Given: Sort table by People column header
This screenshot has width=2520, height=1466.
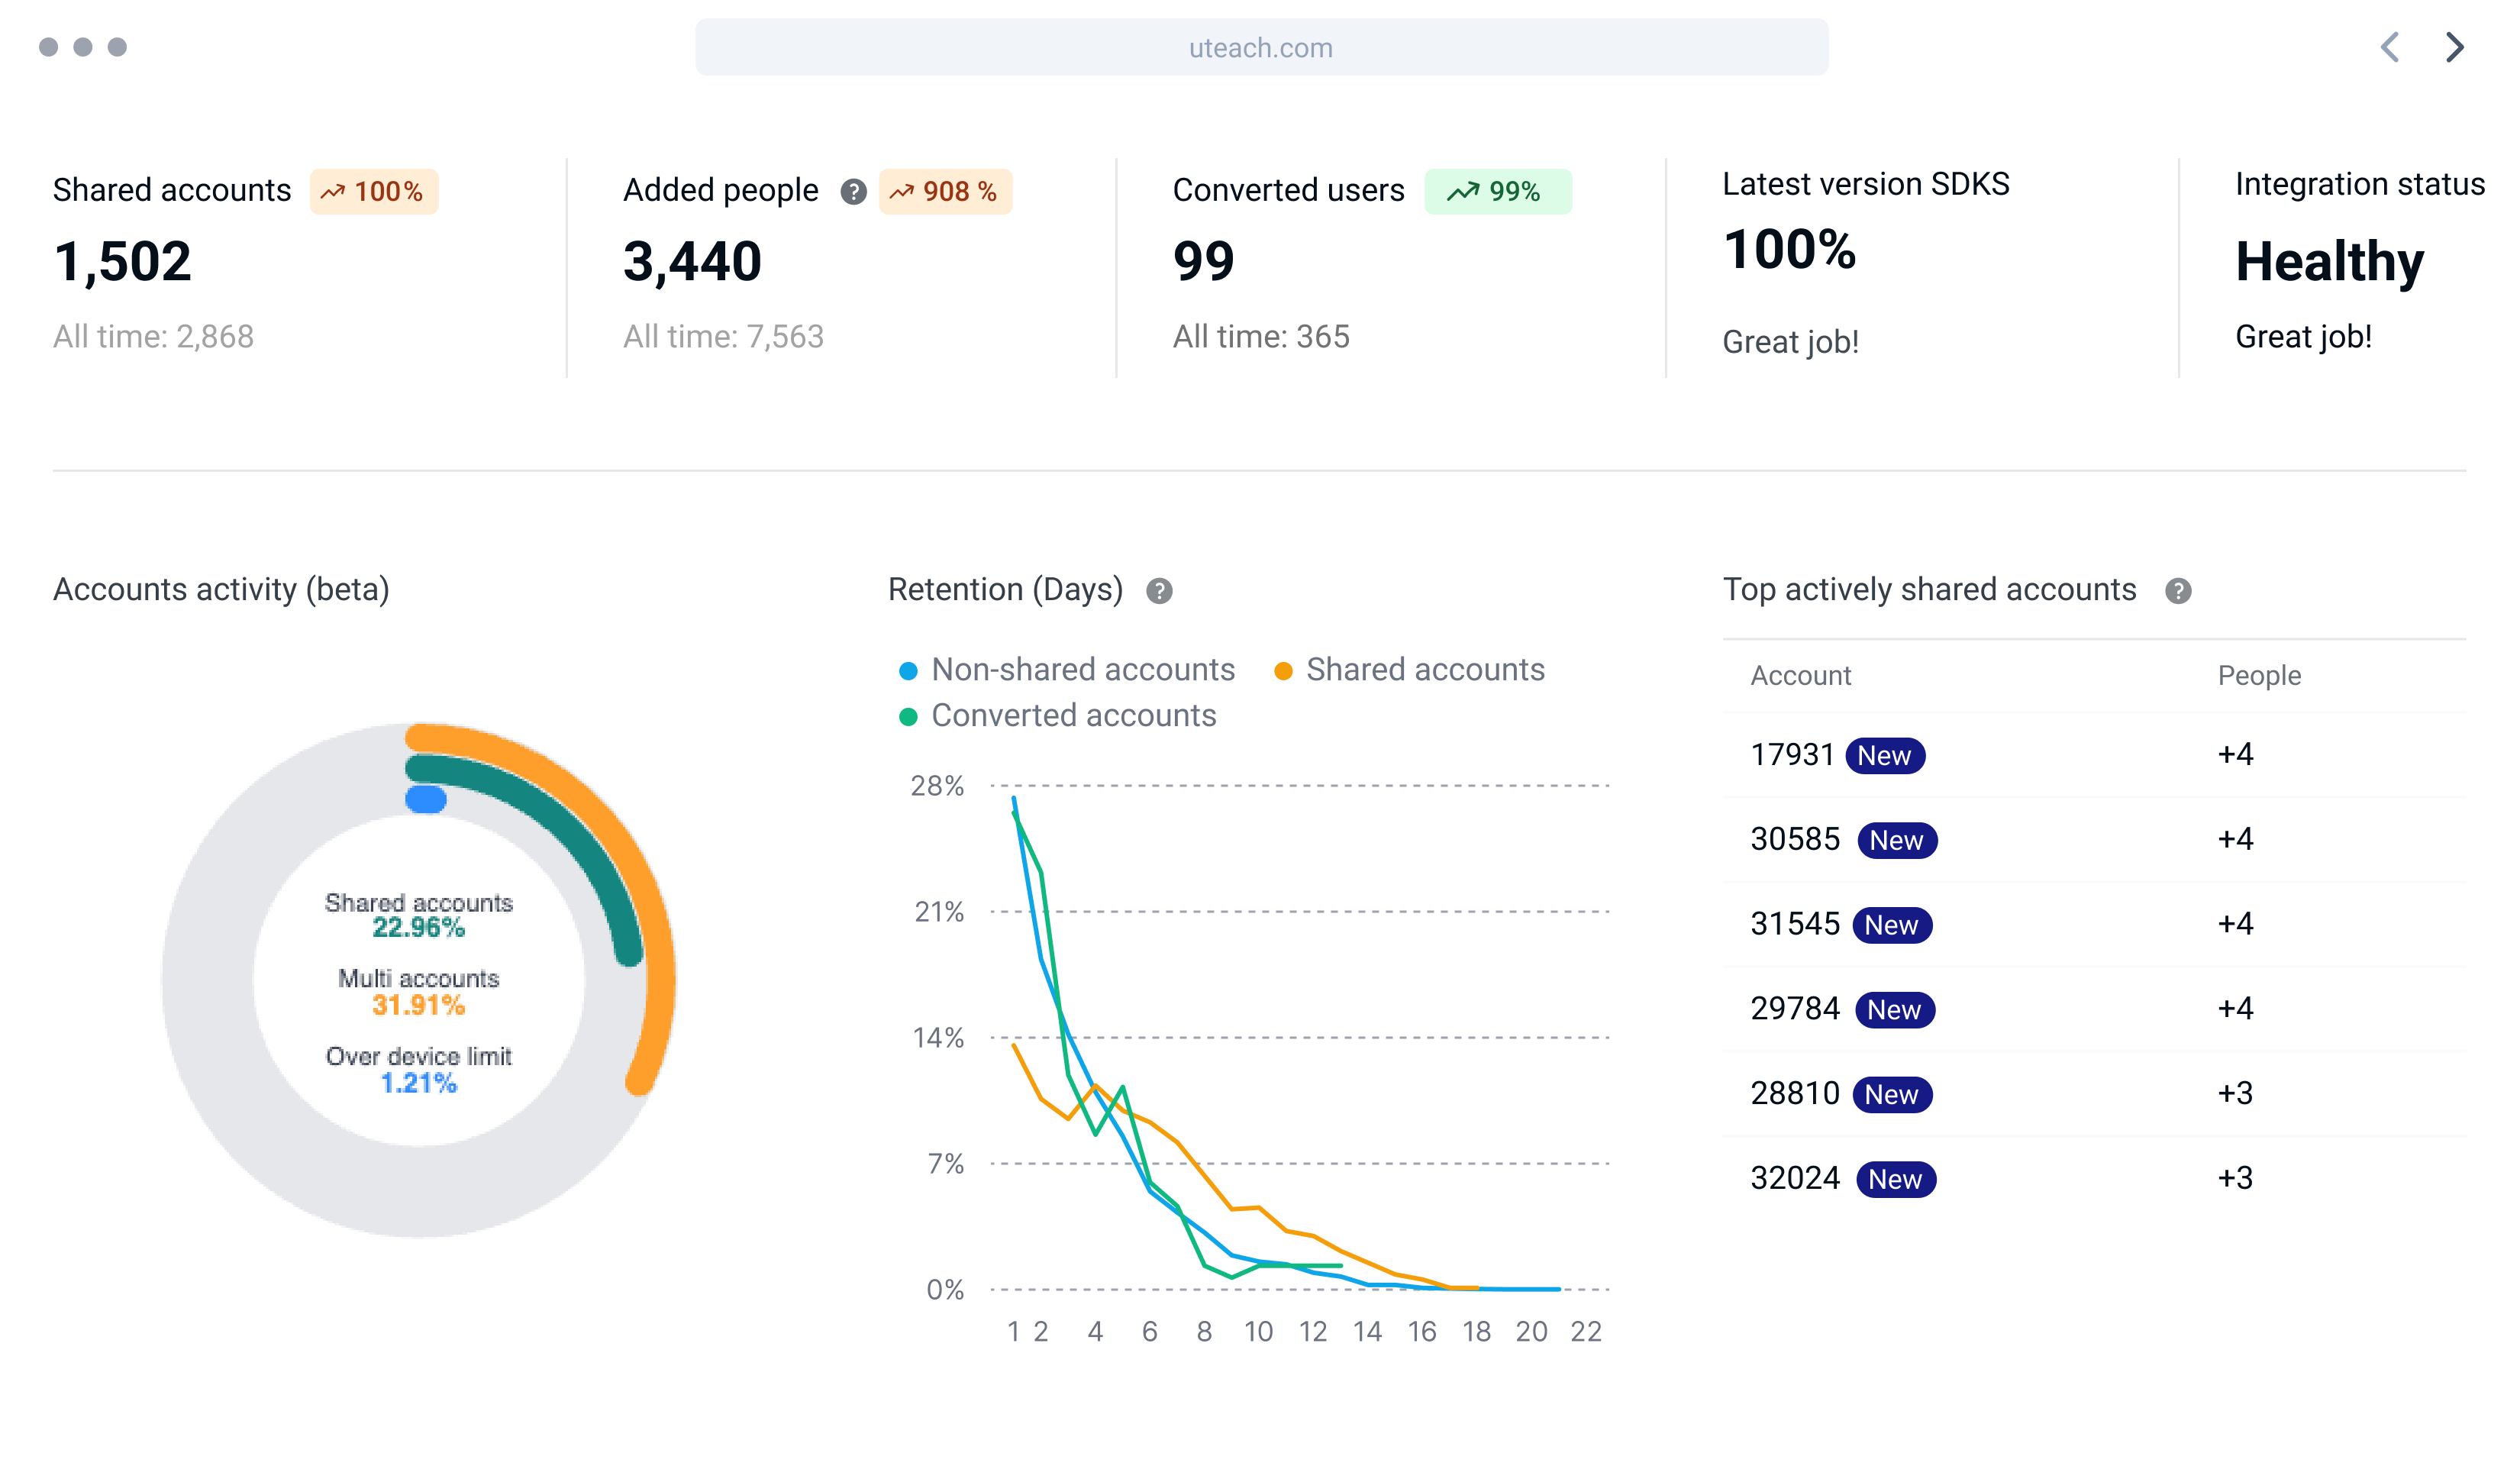Looking at the screenshot, I should click(2259, 675).
